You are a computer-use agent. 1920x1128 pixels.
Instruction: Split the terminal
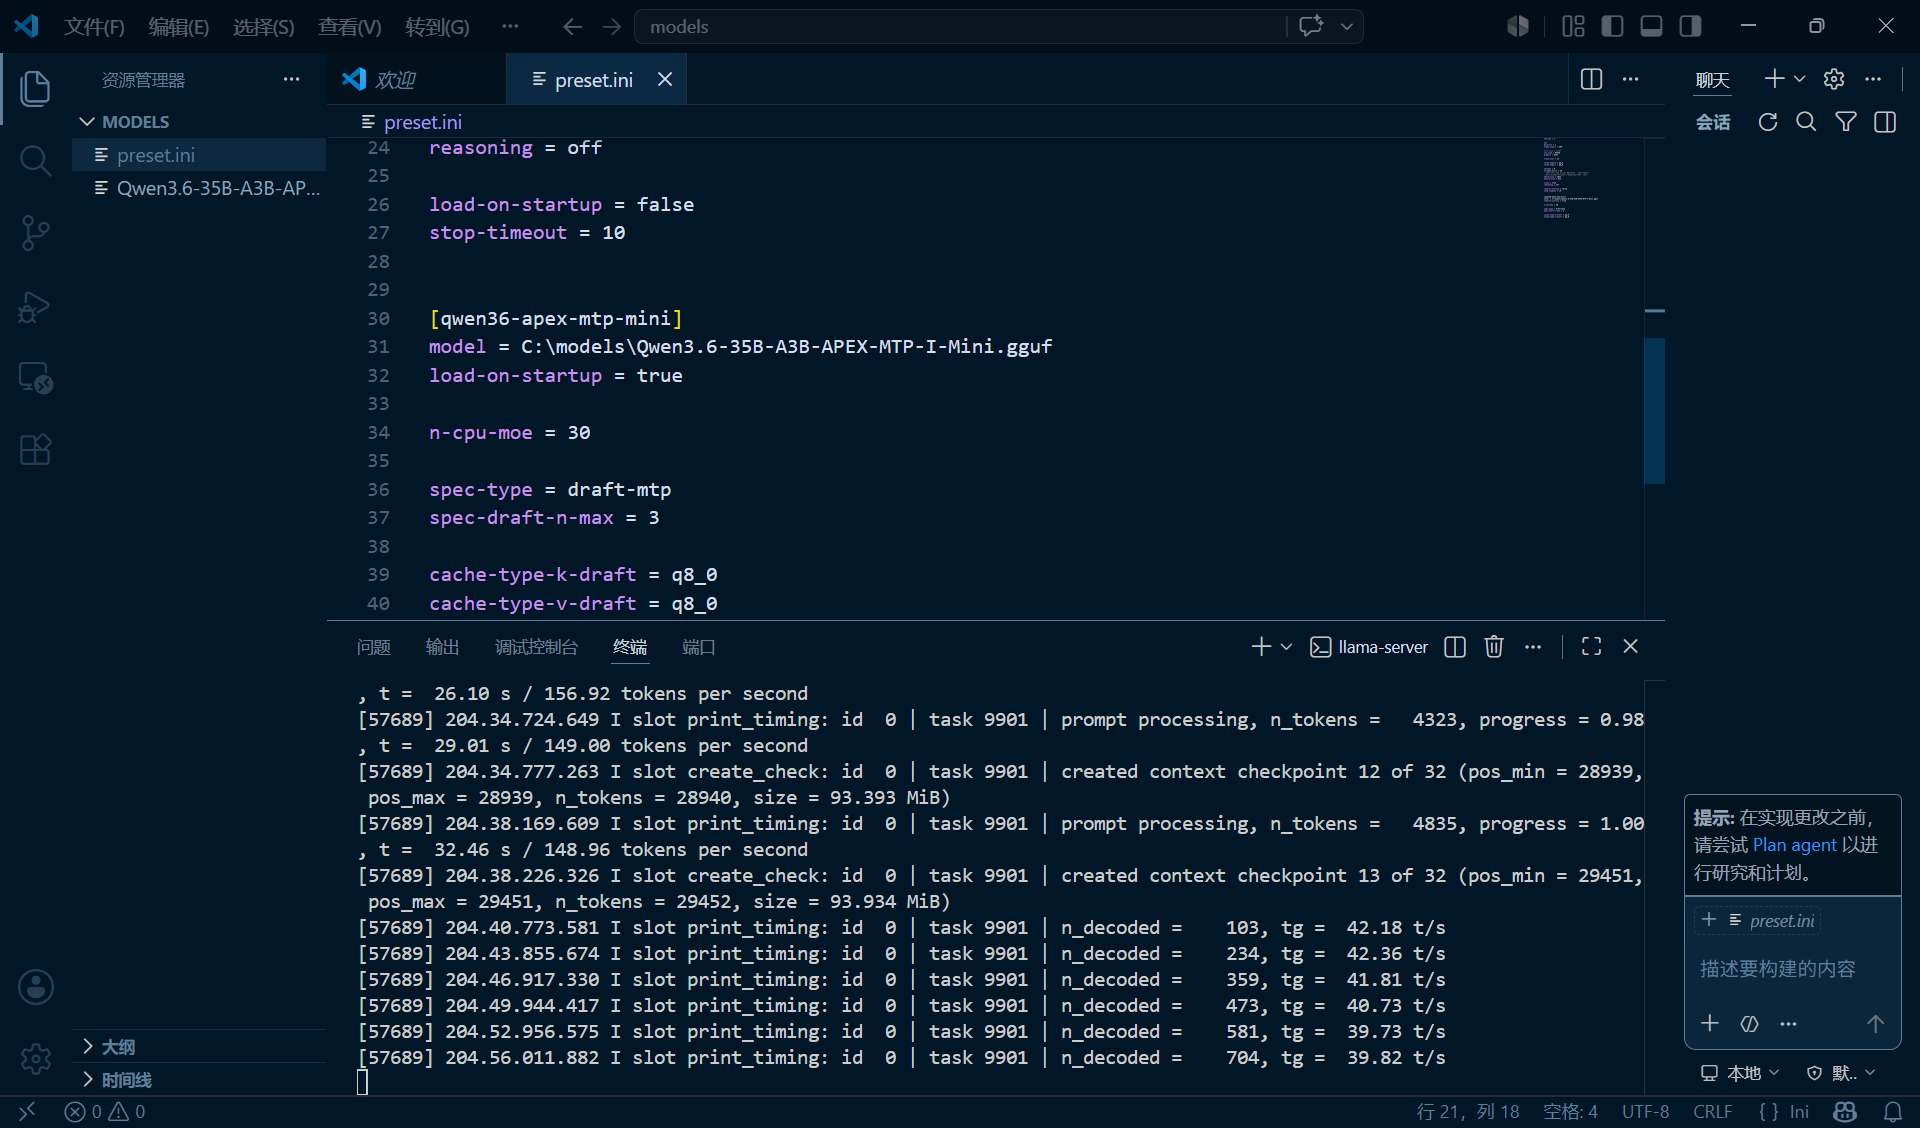1455,647
